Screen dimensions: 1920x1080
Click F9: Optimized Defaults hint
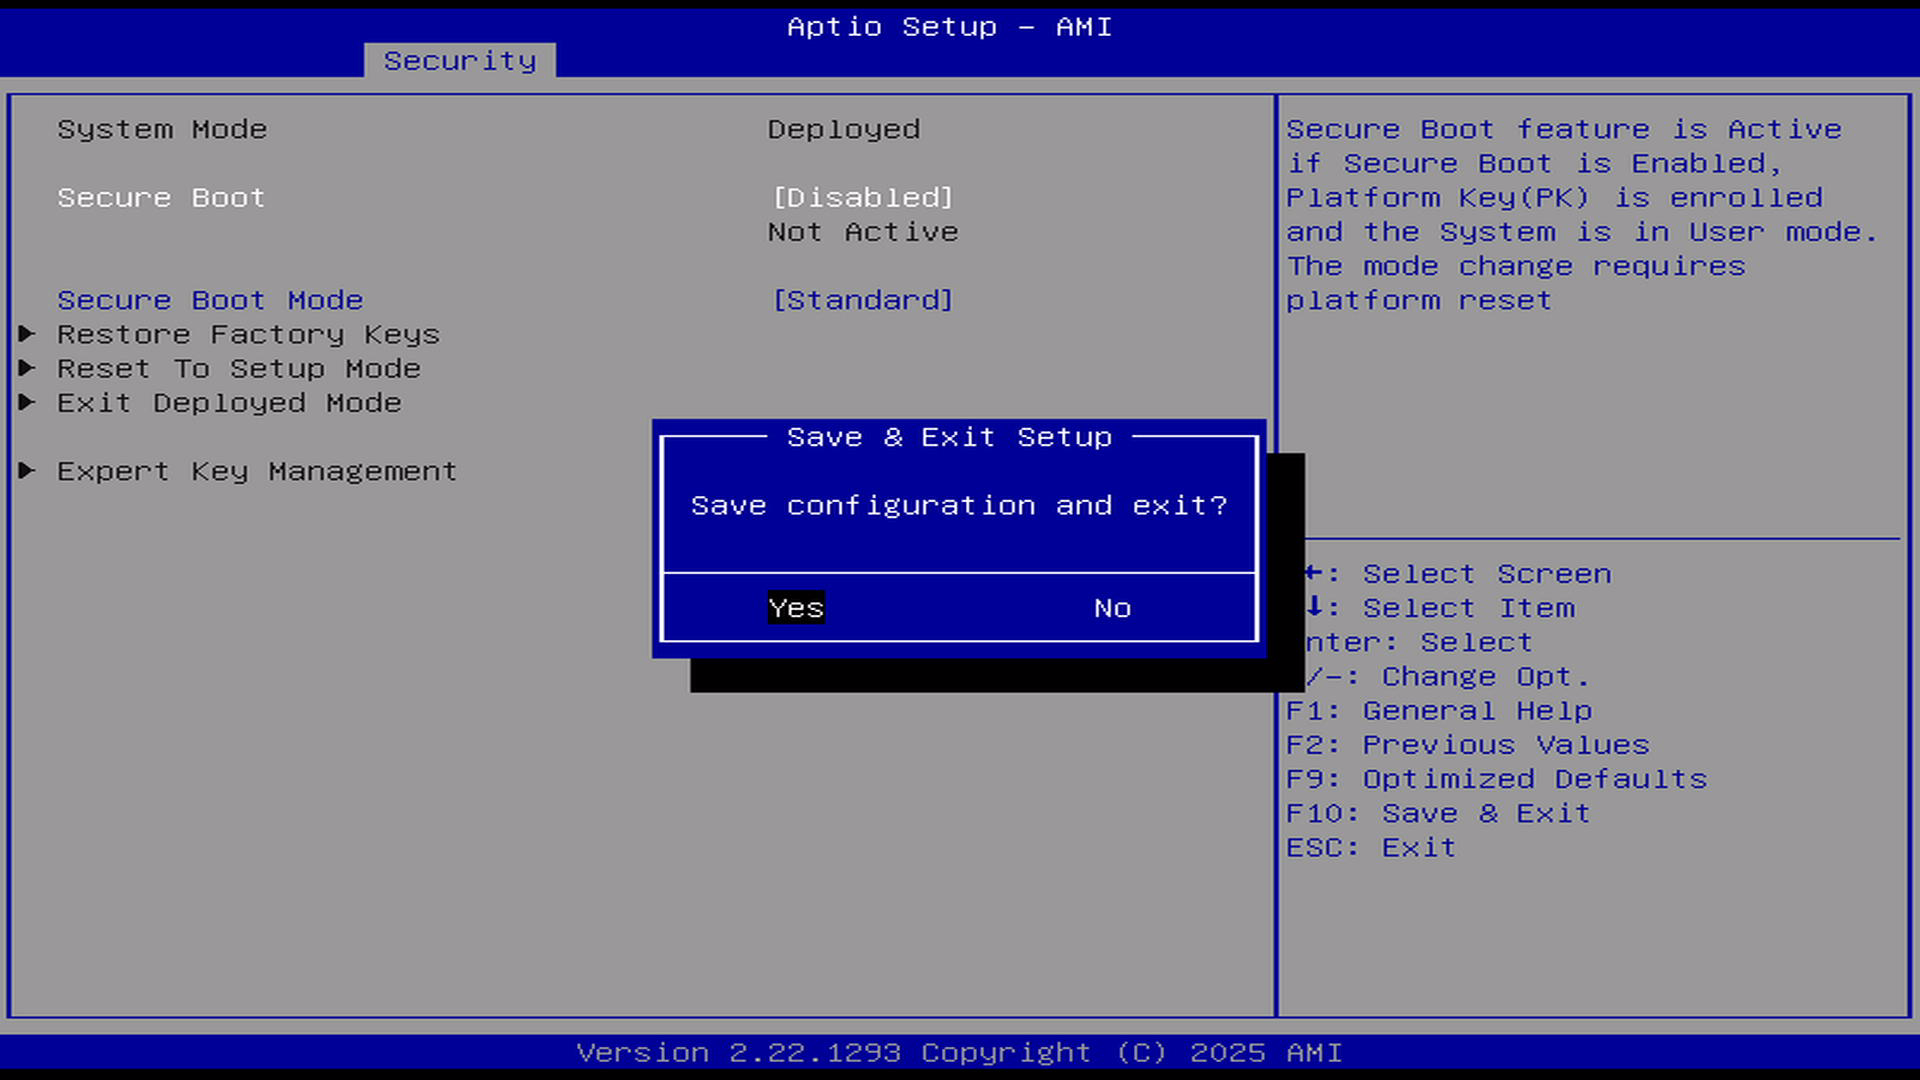[x=1496, y=779]
